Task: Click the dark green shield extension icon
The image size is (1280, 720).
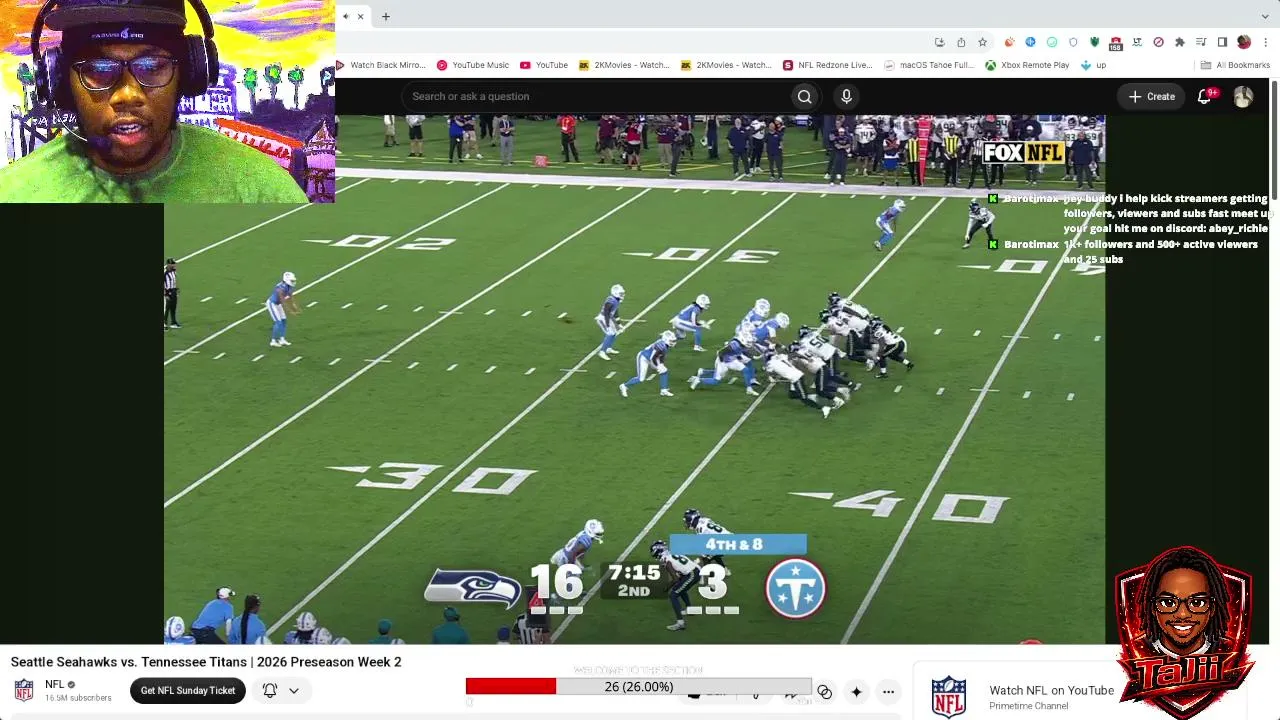Action: click(x=1095, y=42)
